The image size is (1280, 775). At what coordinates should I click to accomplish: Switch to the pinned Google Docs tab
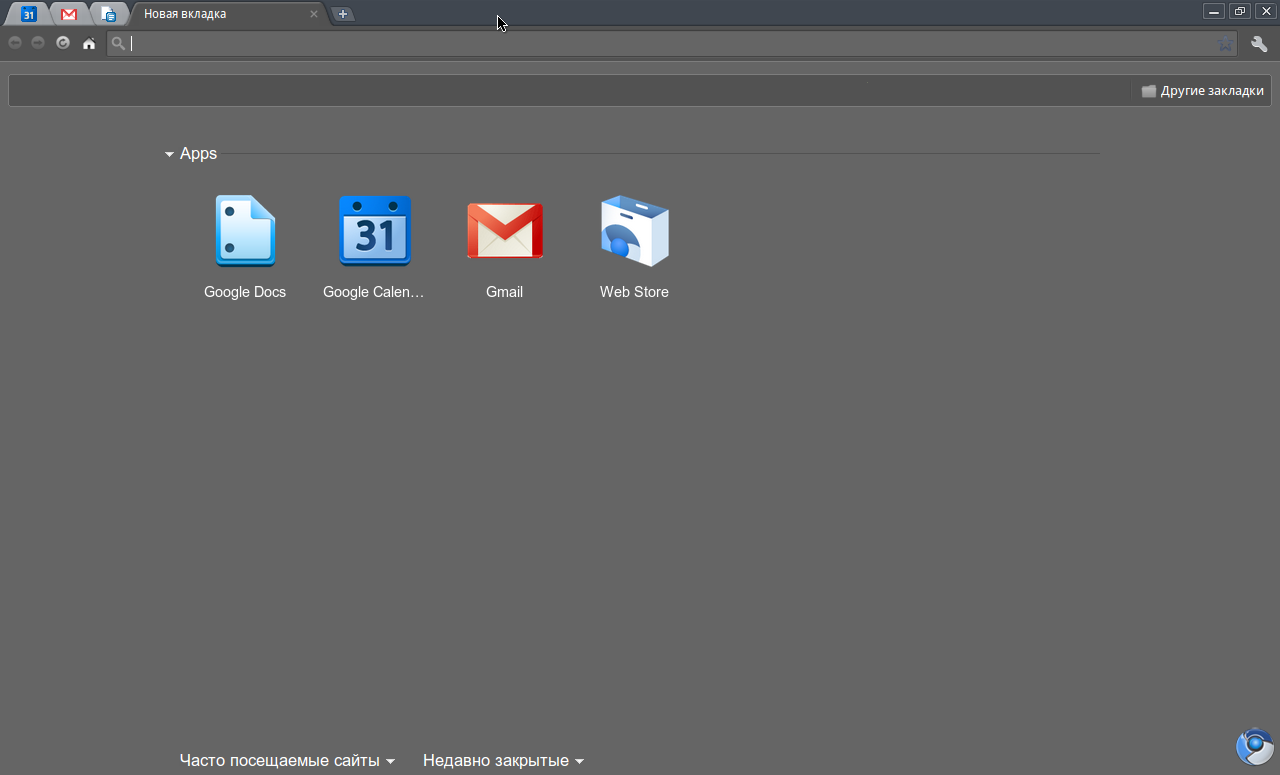click(x=109, y=14)
